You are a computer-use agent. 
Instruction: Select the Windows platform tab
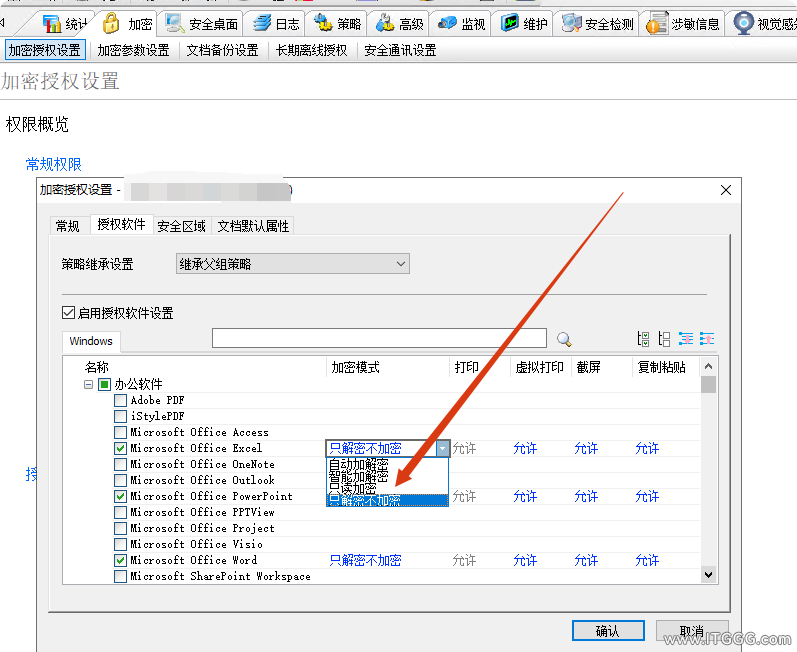91,341
